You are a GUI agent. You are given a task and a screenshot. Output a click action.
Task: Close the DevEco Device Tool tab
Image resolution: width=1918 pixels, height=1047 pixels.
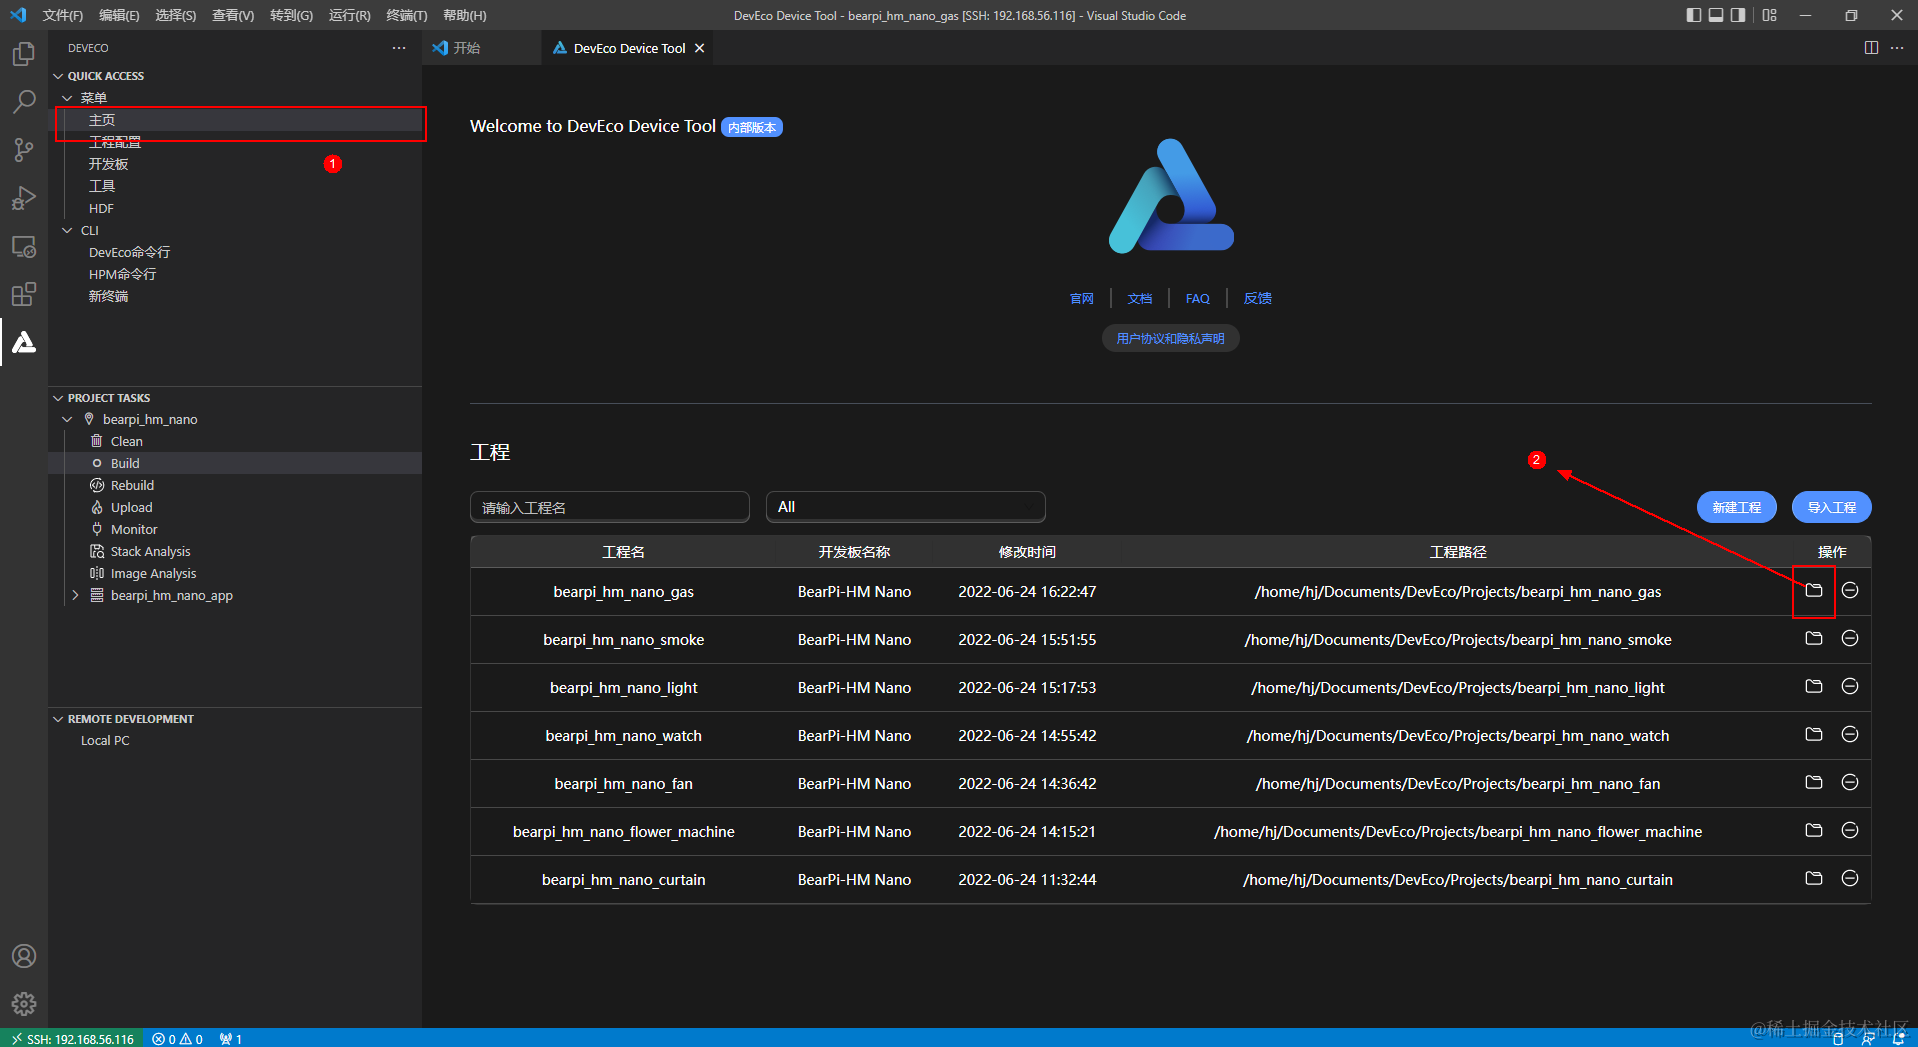(699, 48)
